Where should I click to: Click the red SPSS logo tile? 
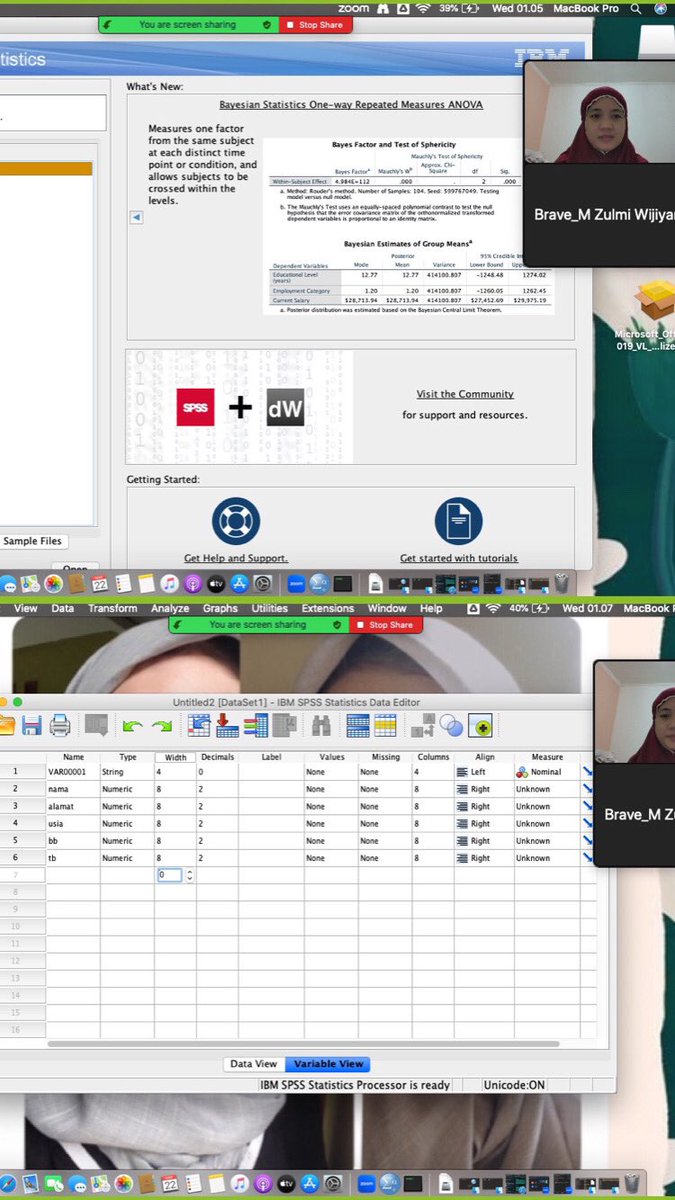[x=196, y=407]
